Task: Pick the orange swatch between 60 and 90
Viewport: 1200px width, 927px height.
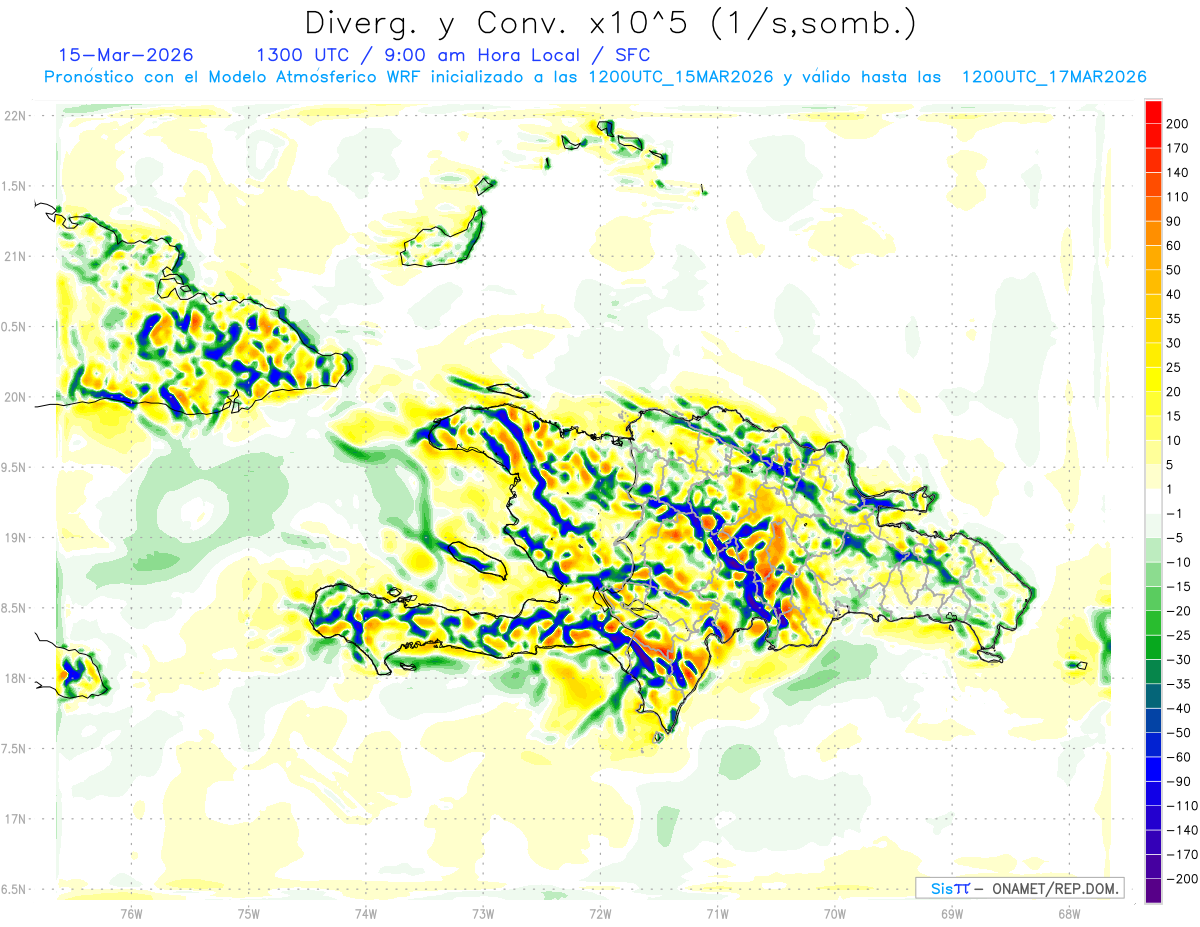Action: coord(1153,234)
